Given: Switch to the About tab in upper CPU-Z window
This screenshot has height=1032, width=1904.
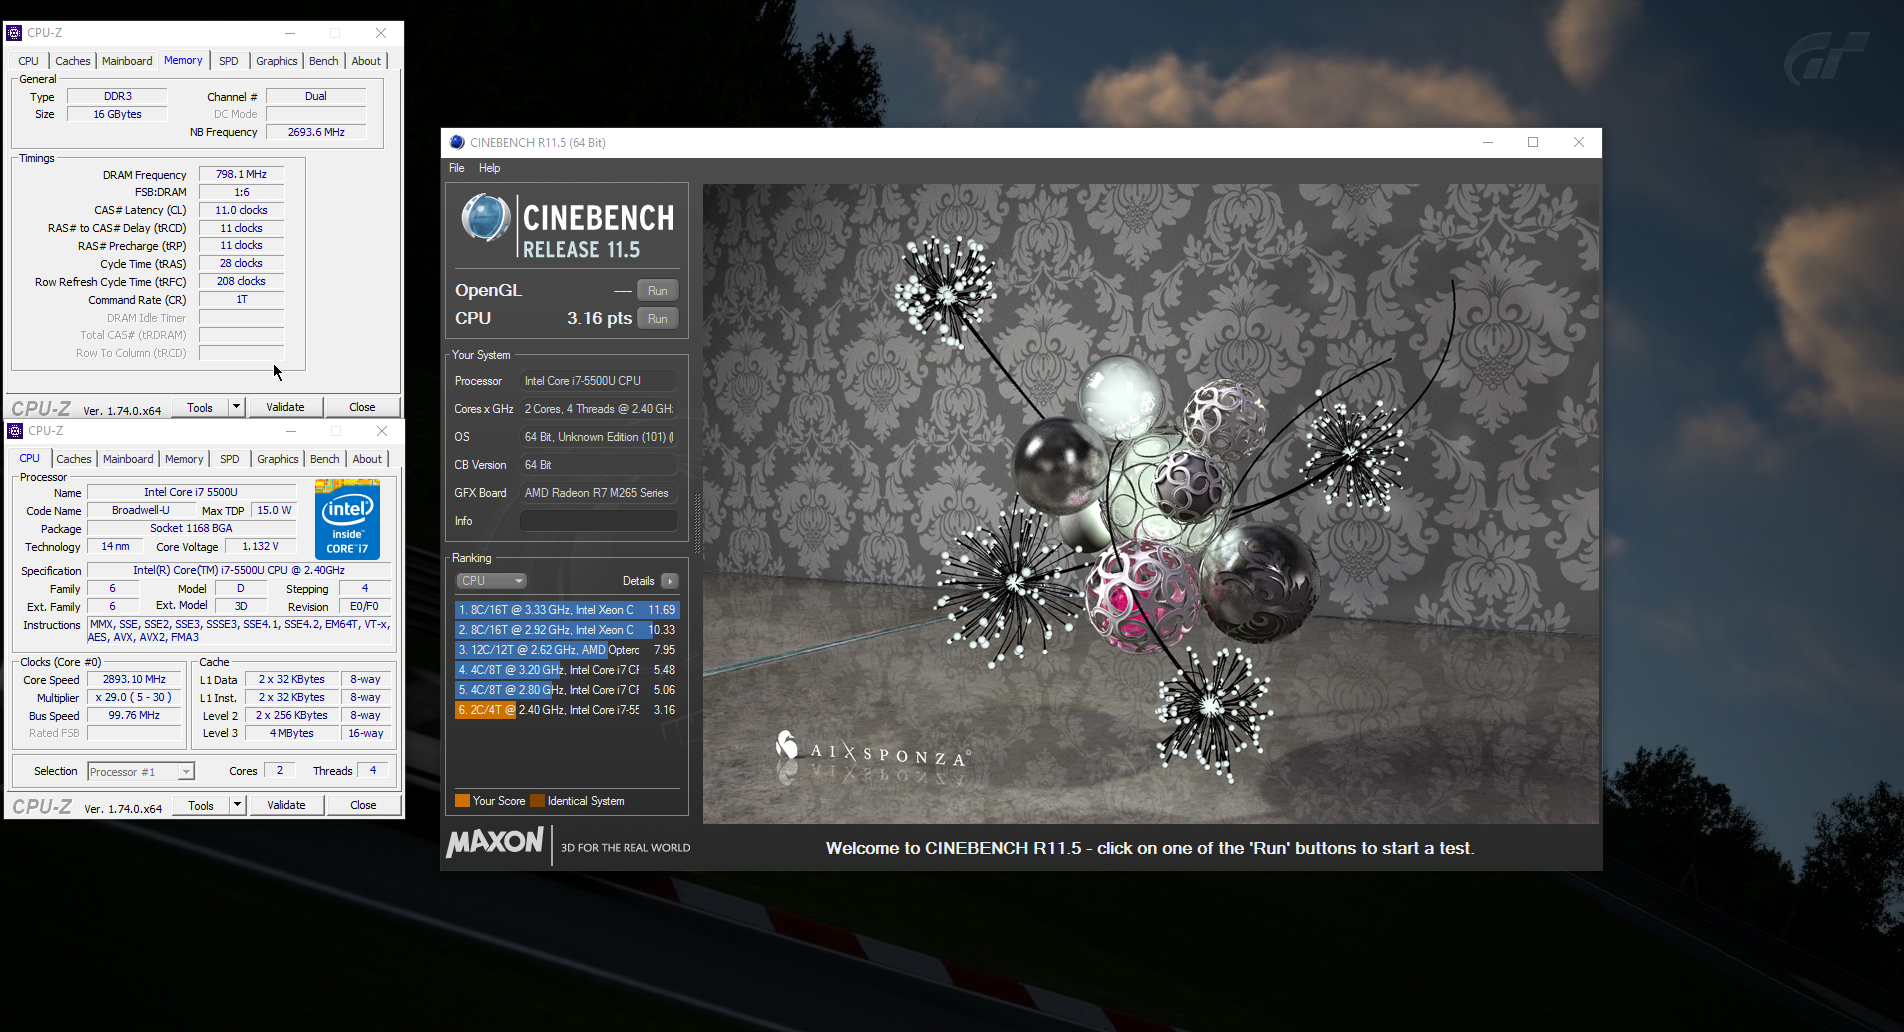Looking at the screenshot, I should [366, 61].
